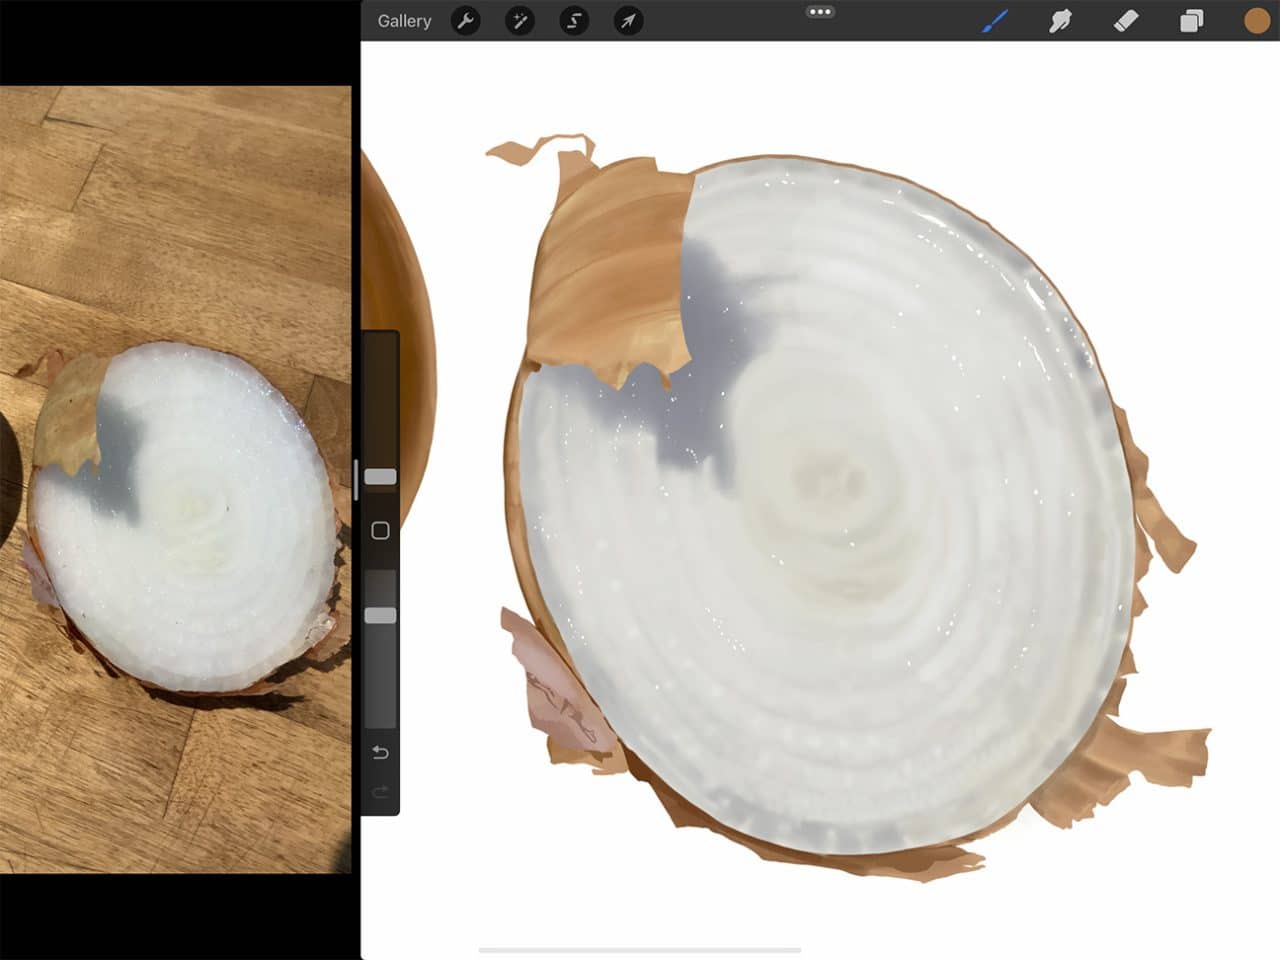Image resolution: width=1280 pixels, height=960 pixels.
Task: Return to the Gallery
Action: 403,20
